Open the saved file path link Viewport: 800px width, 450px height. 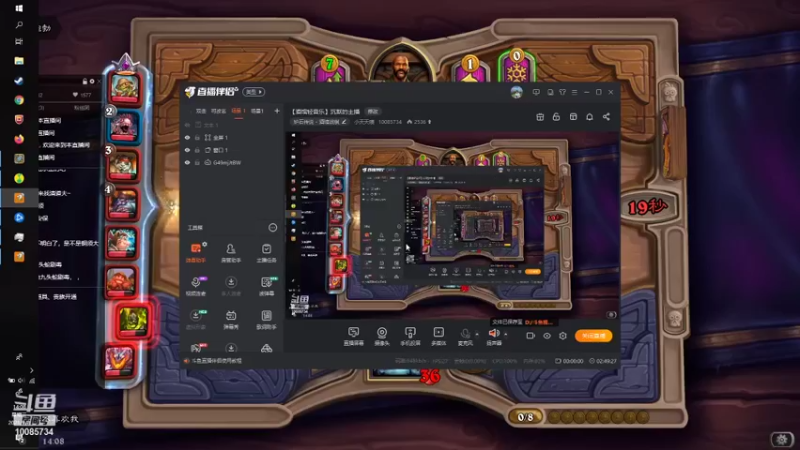(539, 322)
